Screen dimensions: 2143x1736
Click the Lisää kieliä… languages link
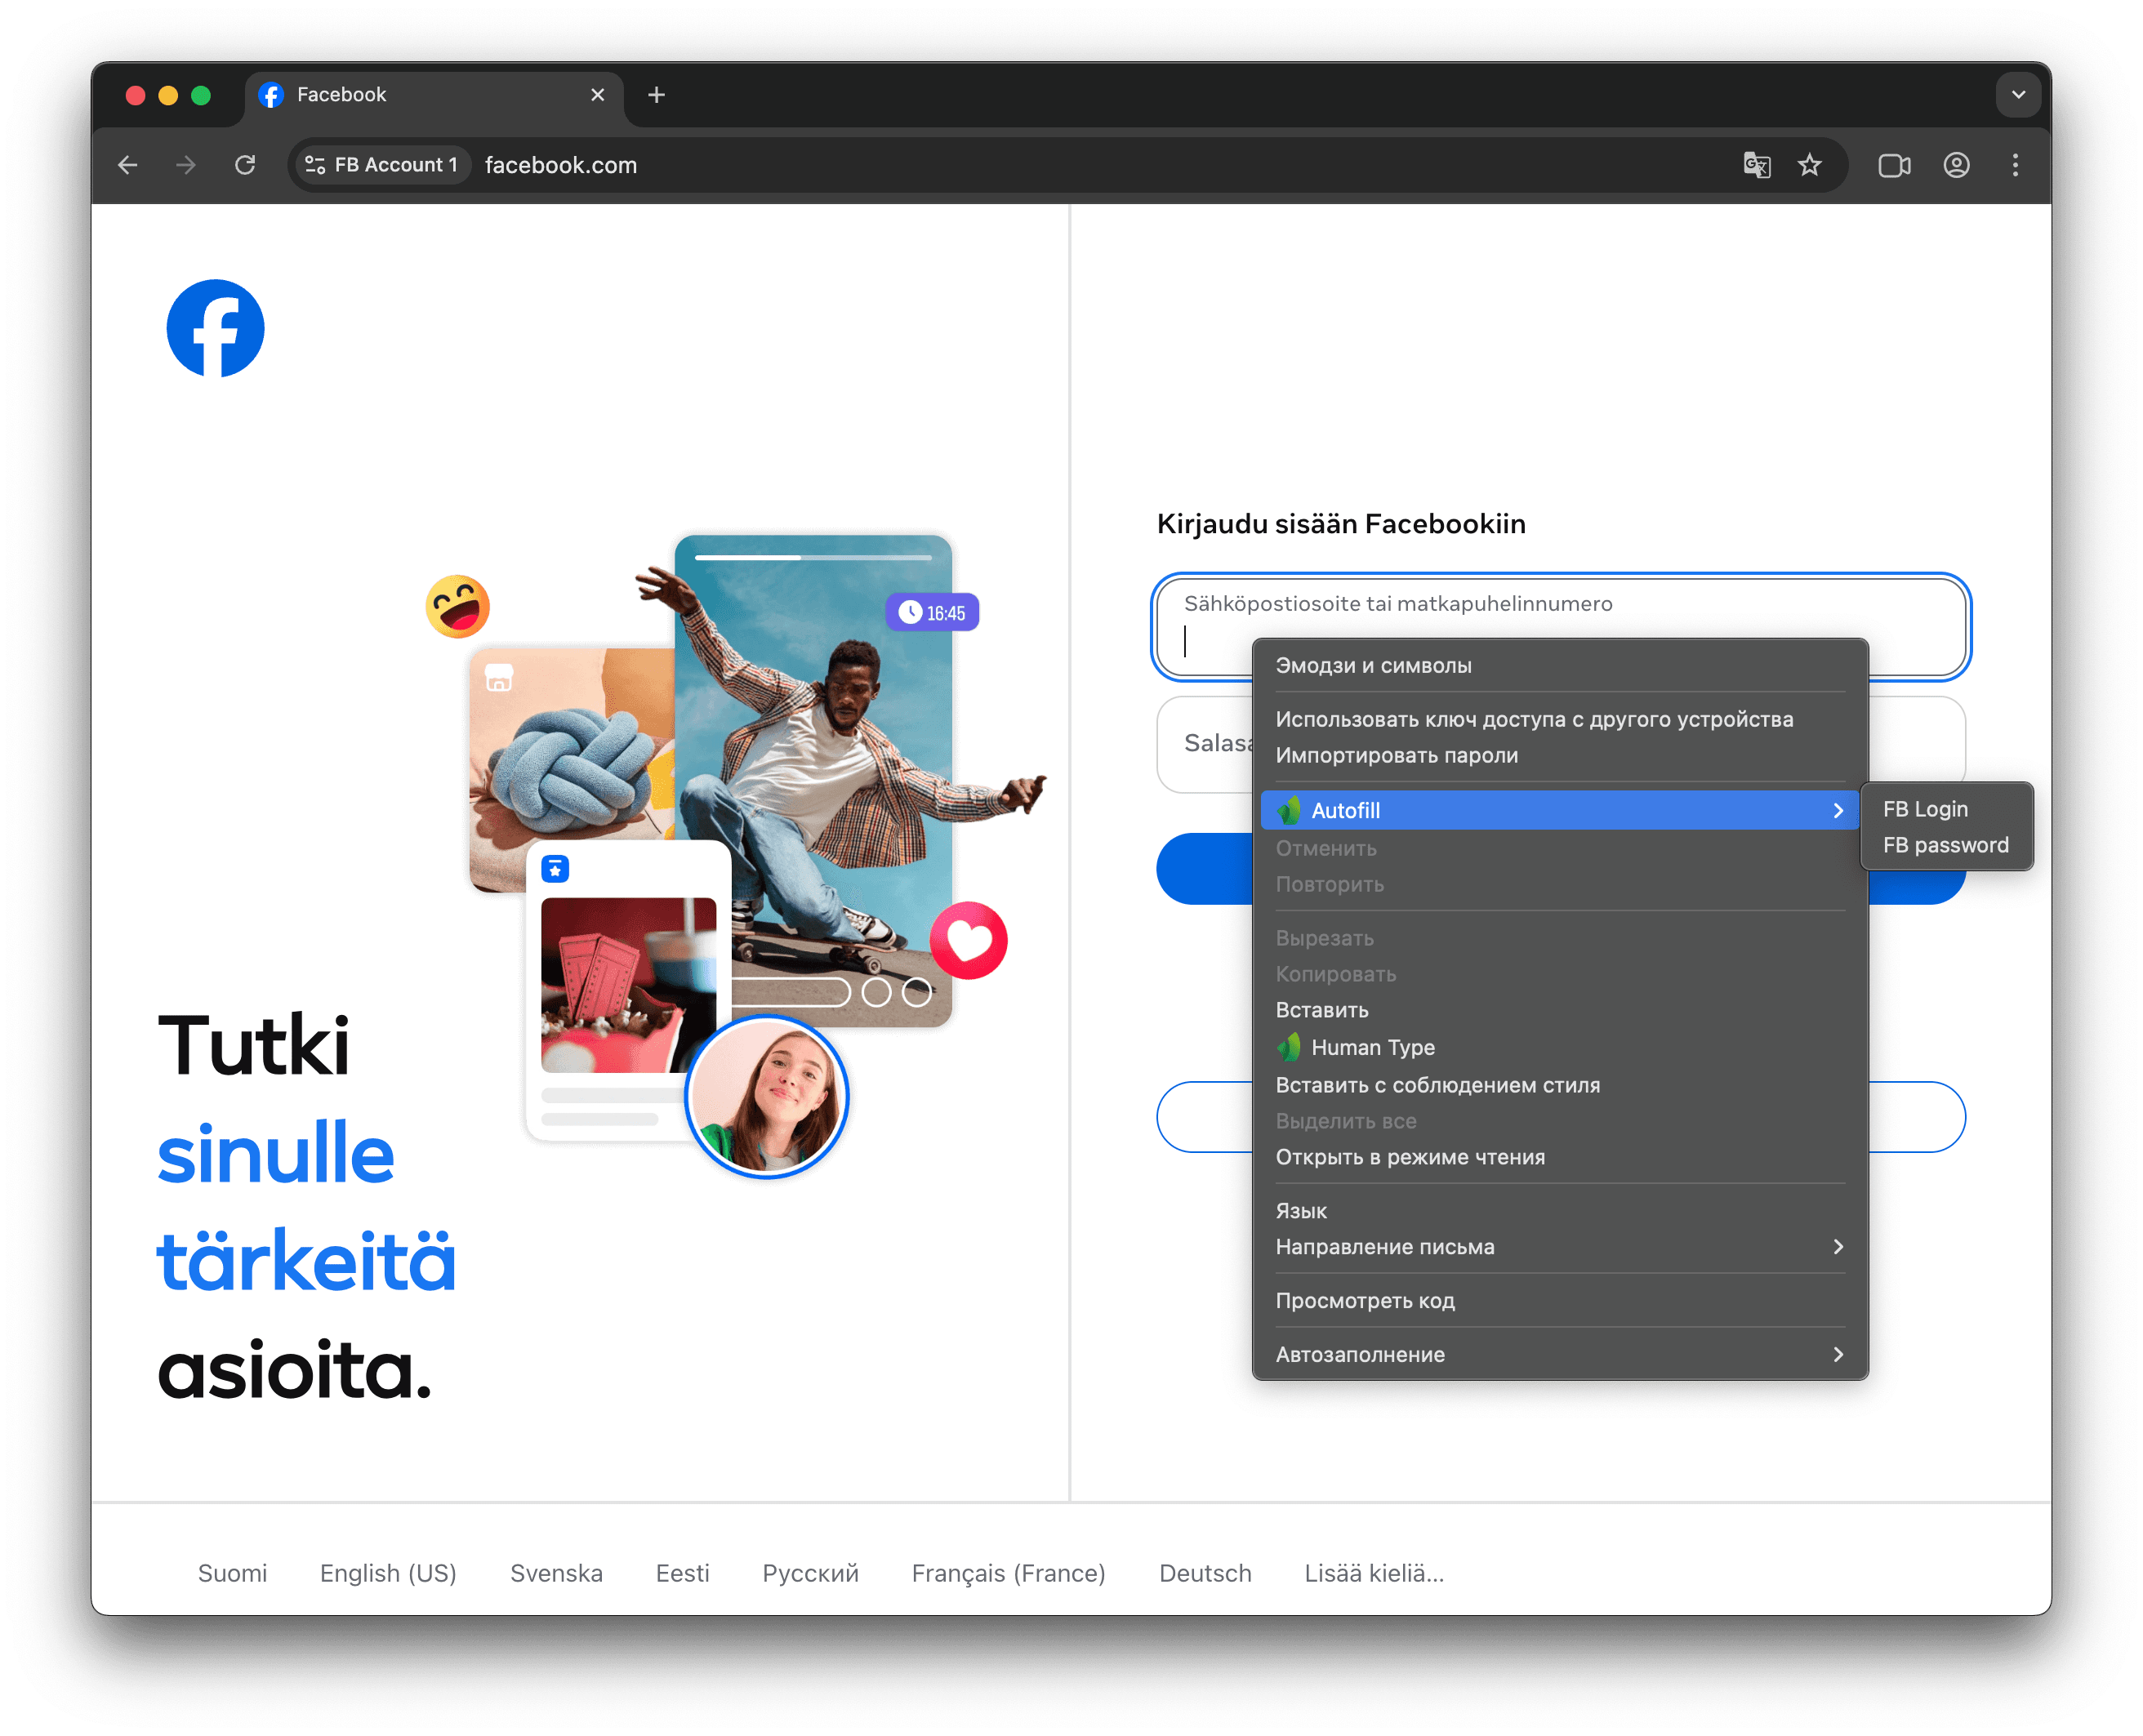1373,1573
